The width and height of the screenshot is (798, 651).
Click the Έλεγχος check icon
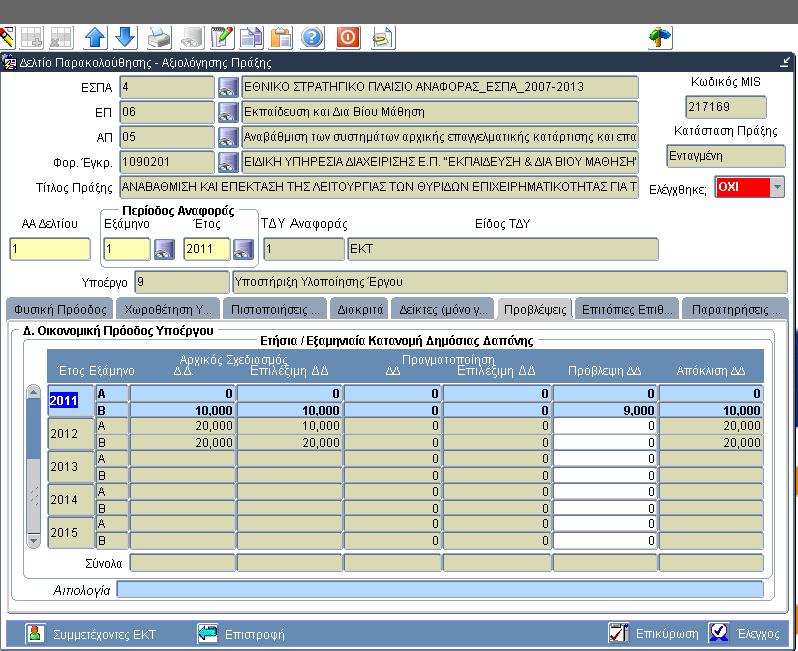(719, 633)
